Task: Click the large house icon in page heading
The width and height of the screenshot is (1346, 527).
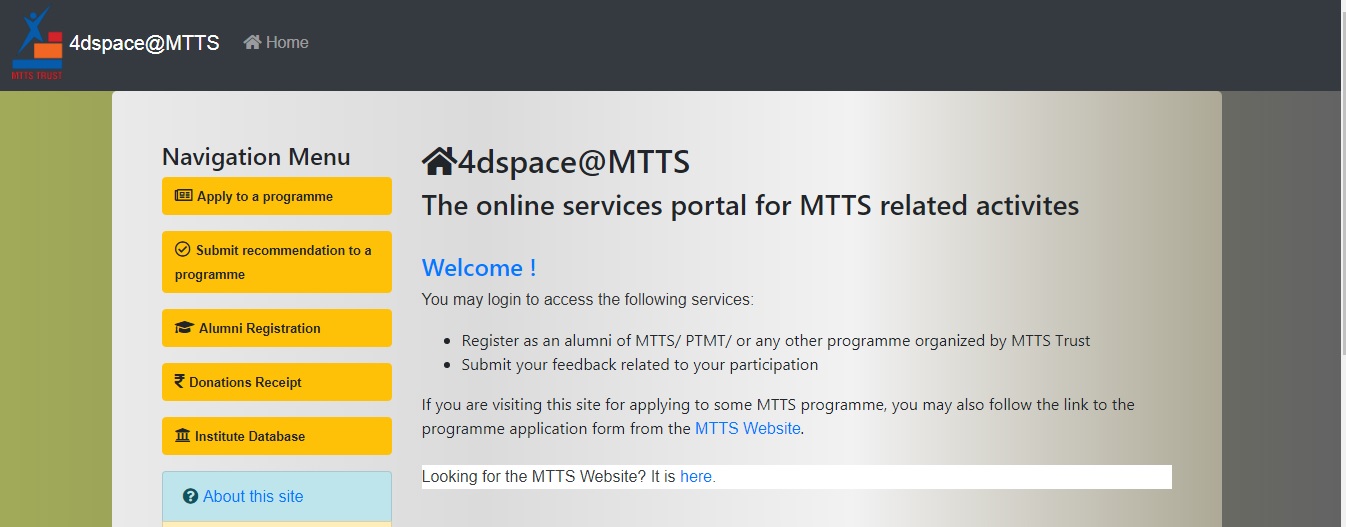Action: 438,161
